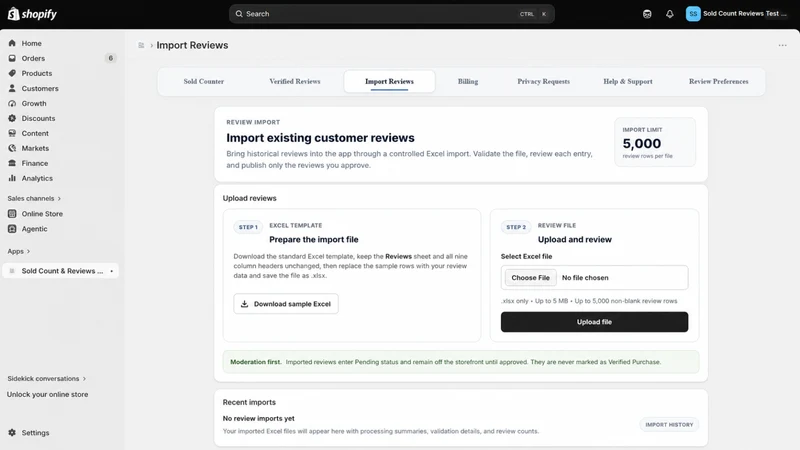The height and width of the screenshot is (450, 800).
Task: Click the search magnifier icon
Action: pos(239,14)
